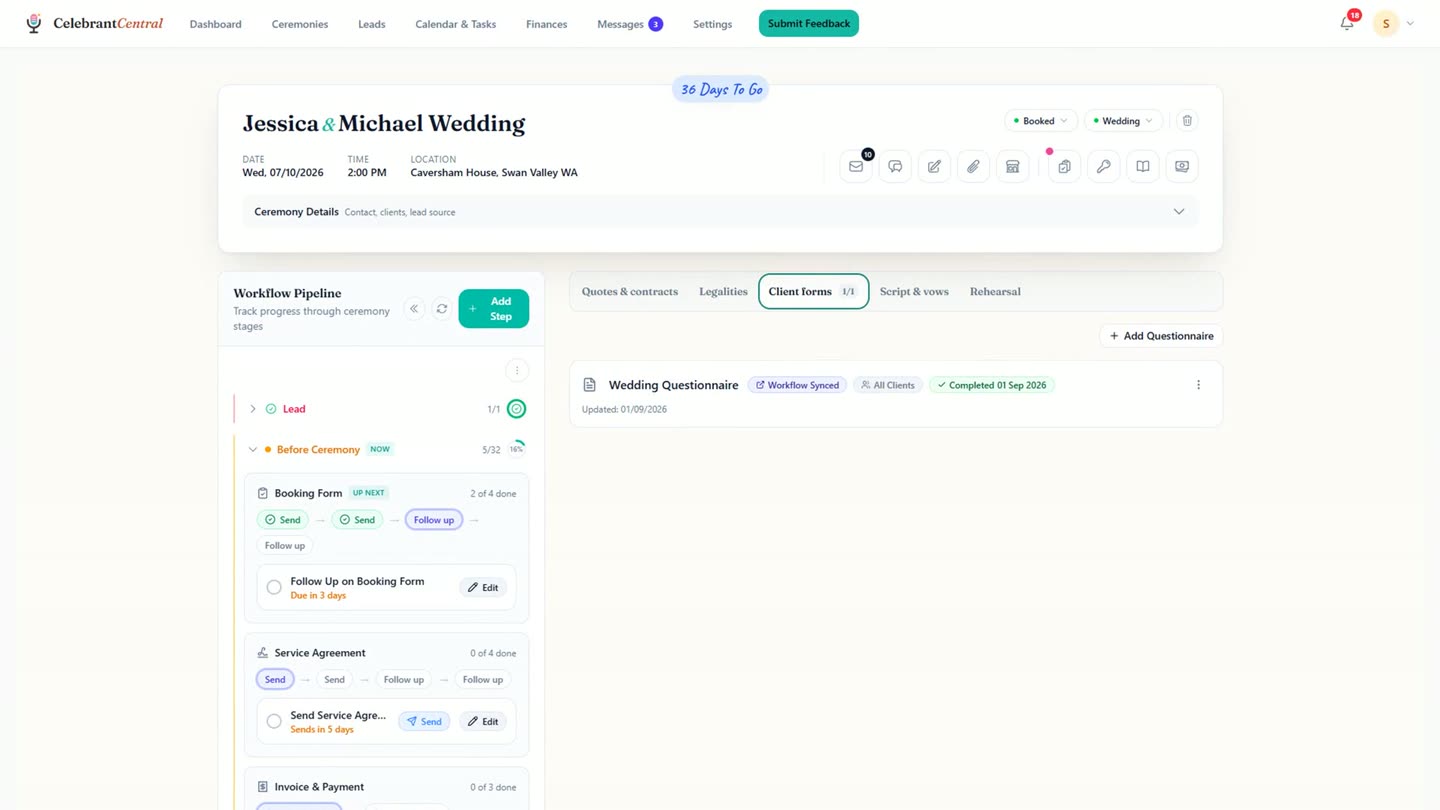
Task: Open the Wedding type dropdown
Action: (x=1123, y=121)
